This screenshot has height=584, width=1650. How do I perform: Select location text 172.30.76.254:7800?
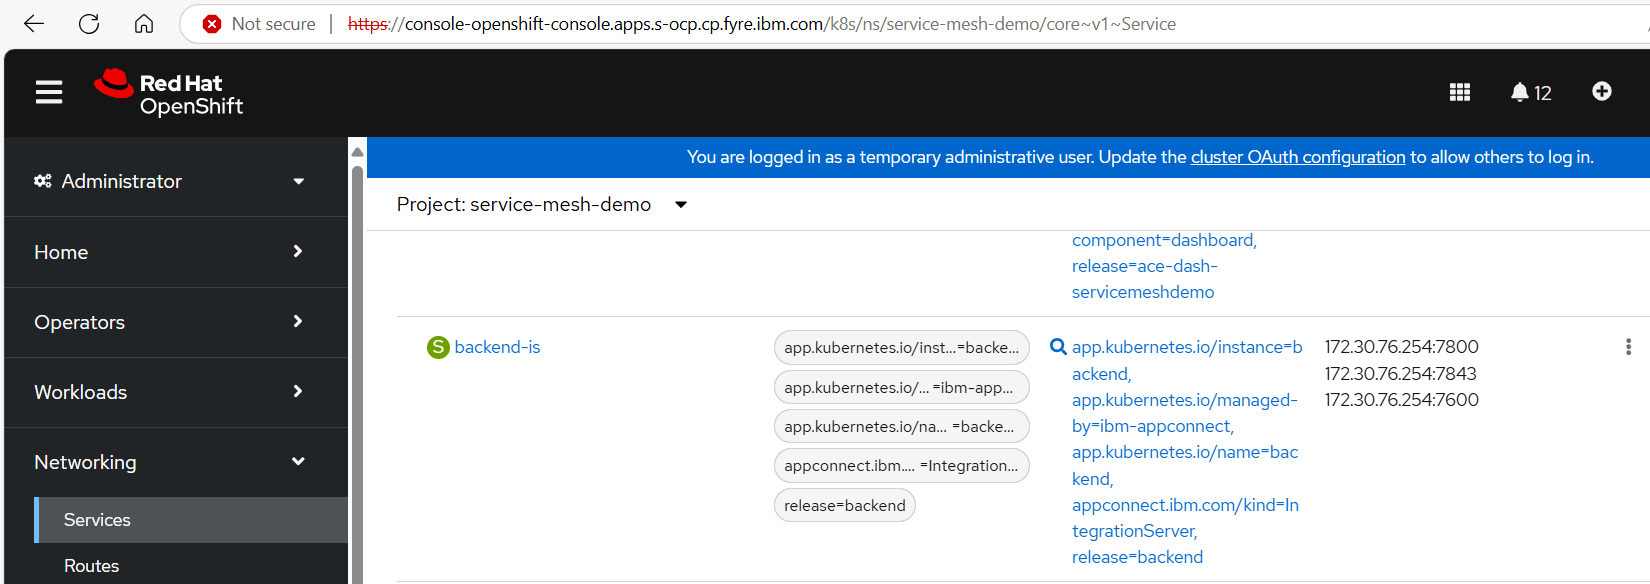coord(1401,347)
